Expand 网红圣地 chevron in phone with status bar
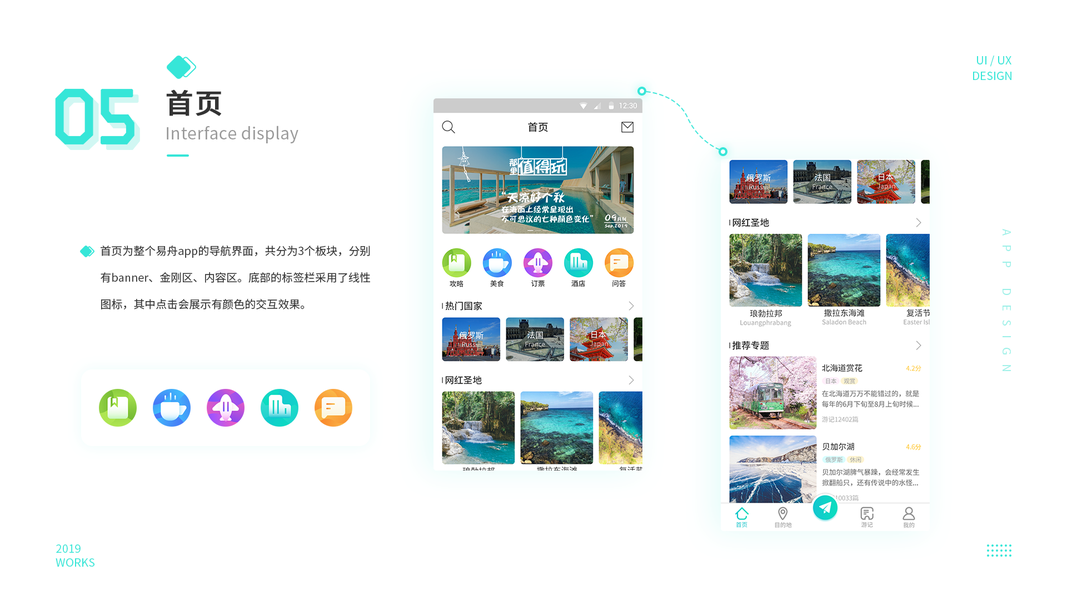Image resolution: width=1067 pixels, height=600 pixels. pos(631,380)
